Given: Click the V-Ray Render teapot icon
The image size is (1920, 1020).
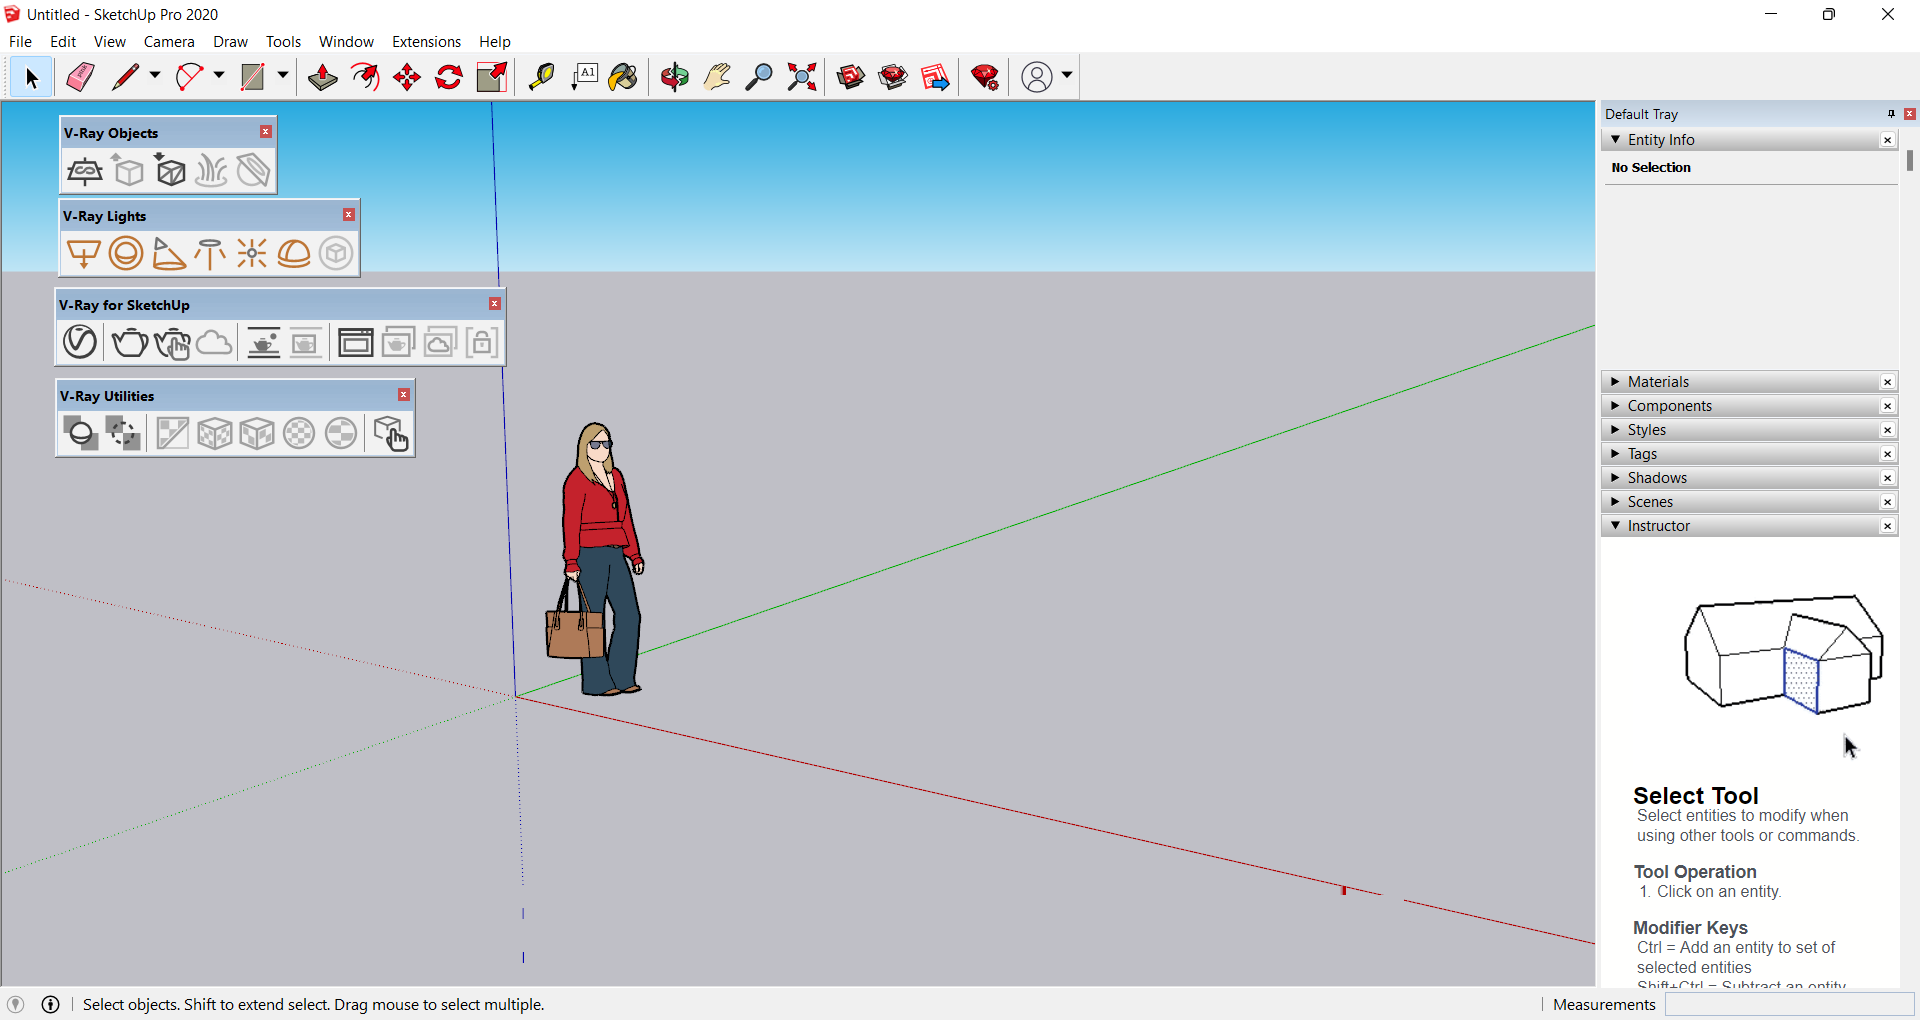Looking at the screenshot, I should 129,342.
